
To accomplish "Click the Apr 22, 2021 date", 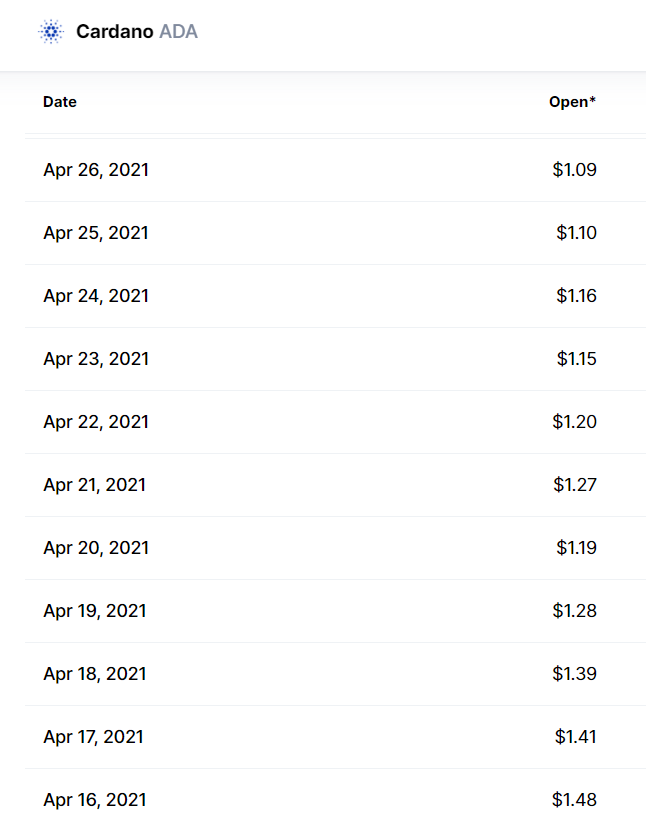I will coord(96,422).
